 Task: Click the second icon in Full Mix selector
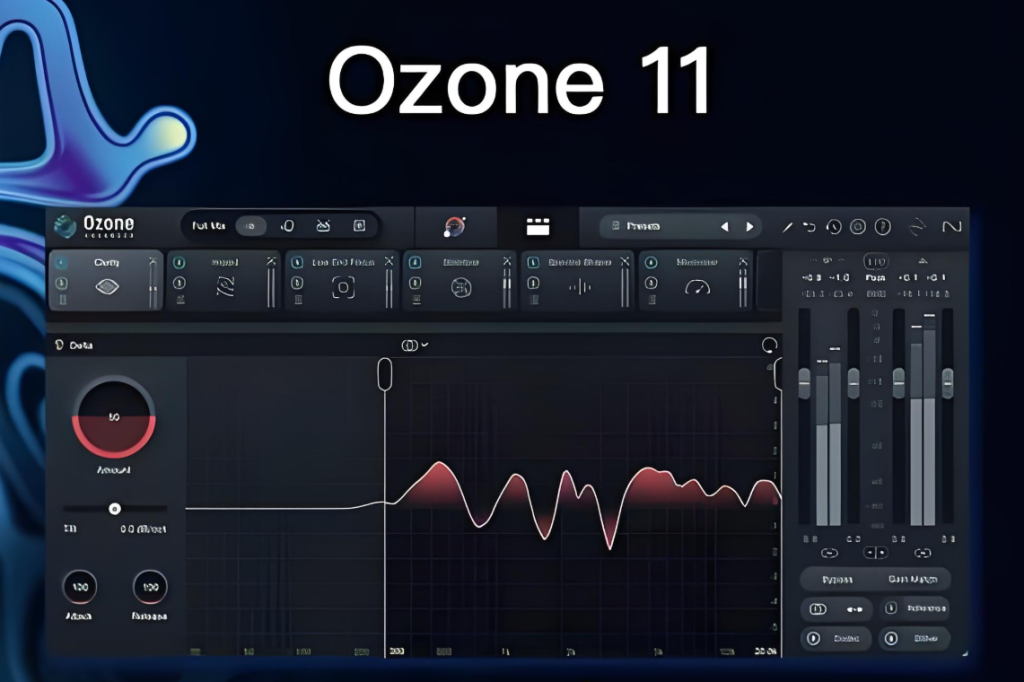click(x=287, y=226)
